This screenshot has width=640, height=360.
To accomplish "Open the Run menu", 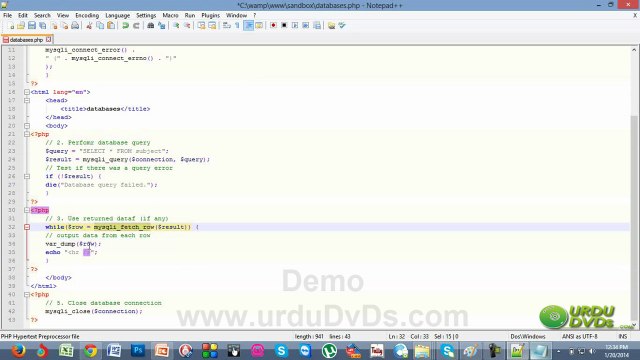I will [x=190, y=16].
